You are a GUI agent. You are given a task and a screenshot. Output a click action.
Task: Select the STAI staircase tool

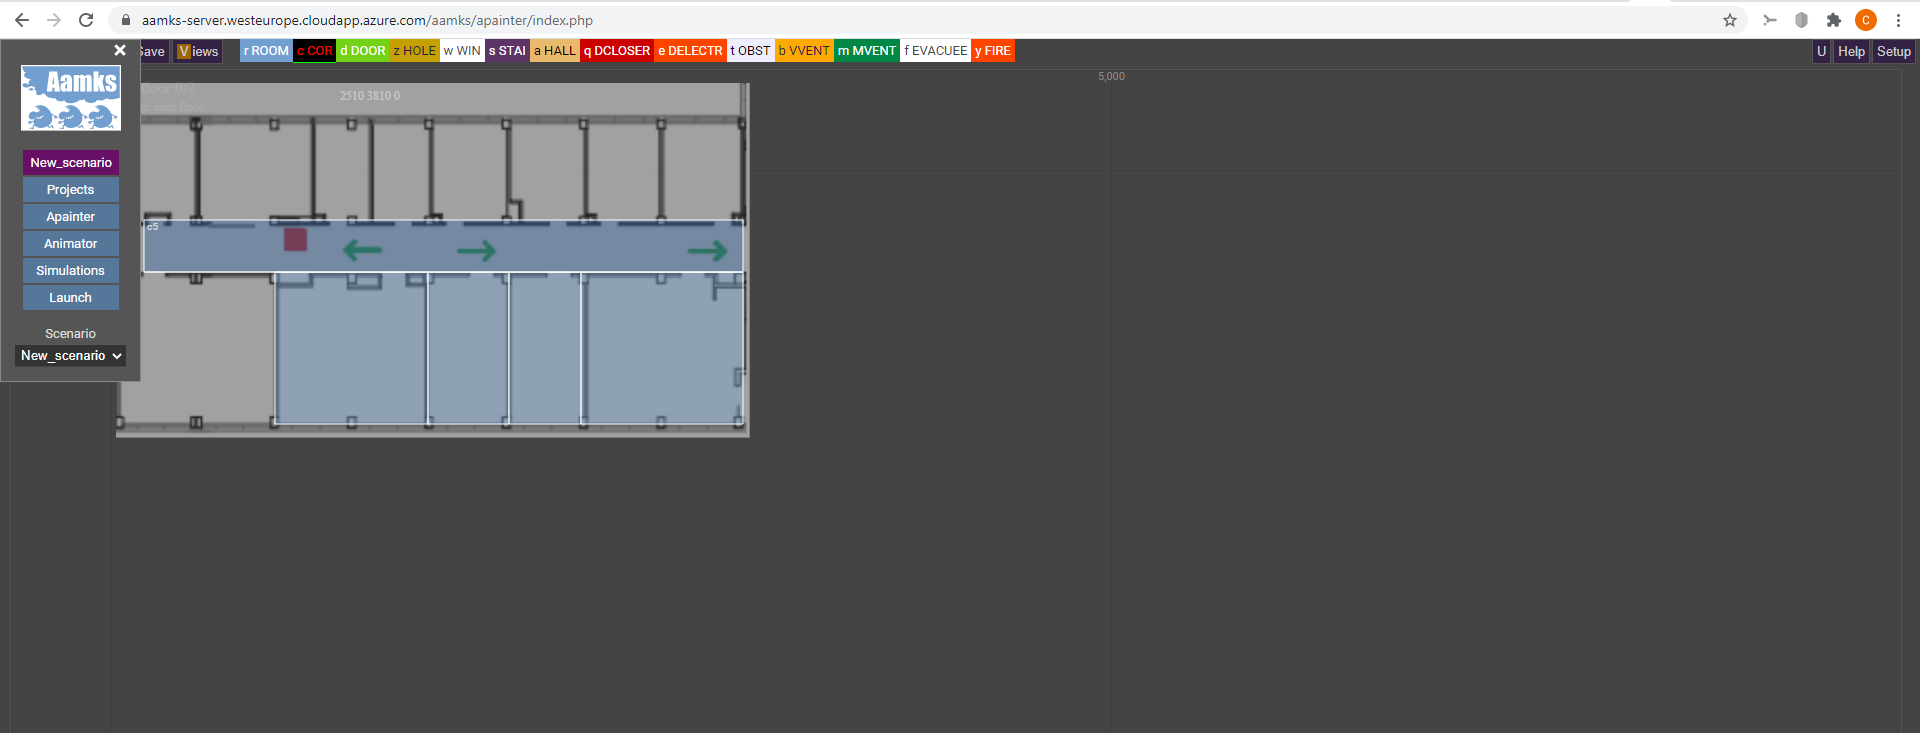507,51
